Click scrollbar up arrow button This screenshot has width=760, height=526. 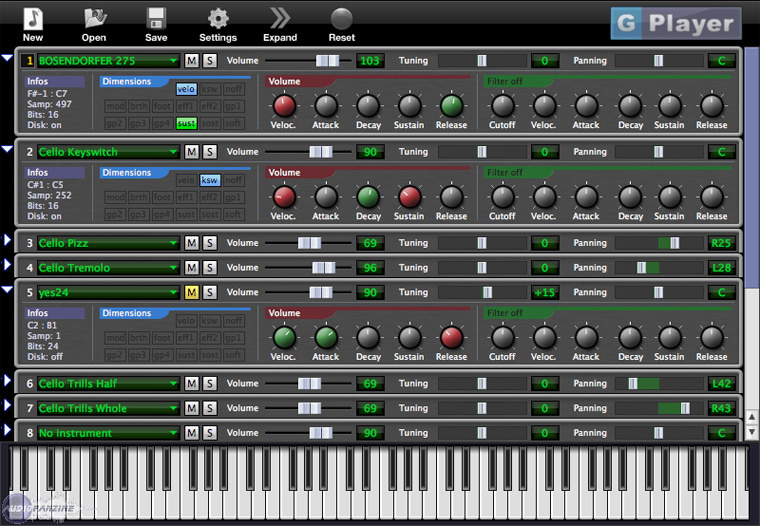(x=752, y=417)
